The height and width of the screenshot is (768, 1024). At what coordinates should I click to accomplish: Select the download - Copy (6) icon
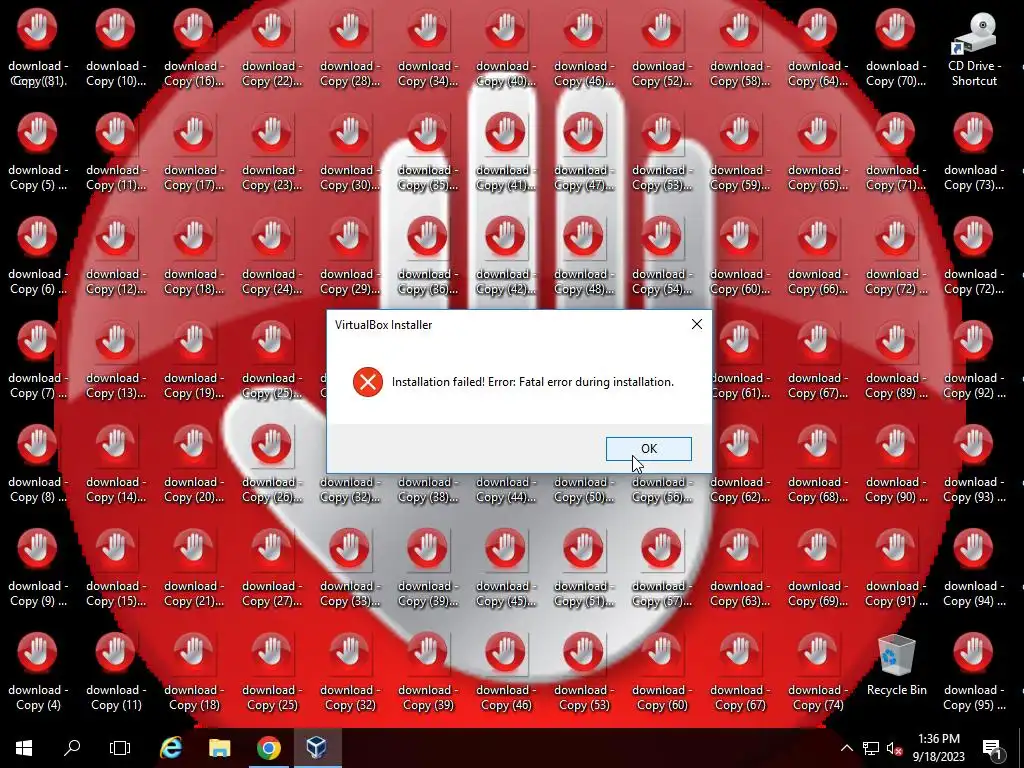38,258
